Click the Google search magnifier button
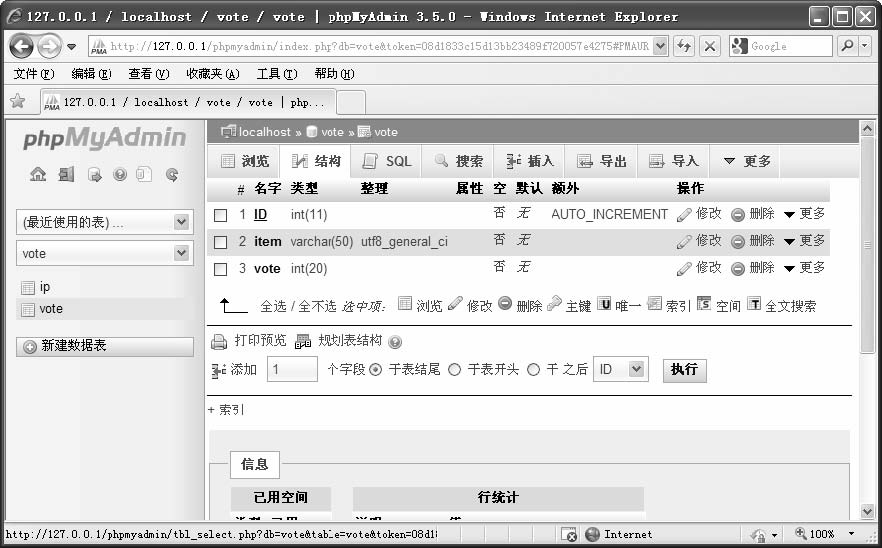Screen dimensions: 882x548 tap(847, 46)
